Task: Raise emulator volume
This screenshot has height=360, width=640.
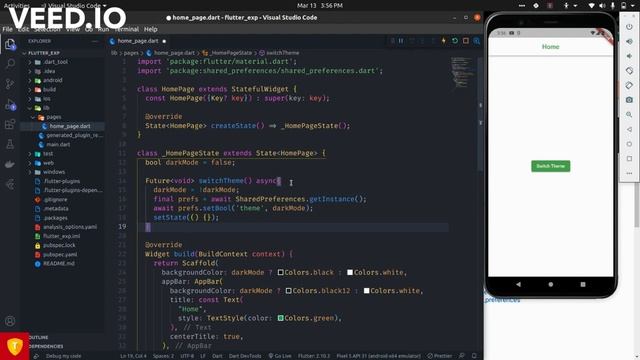Action: pos(629,41)
